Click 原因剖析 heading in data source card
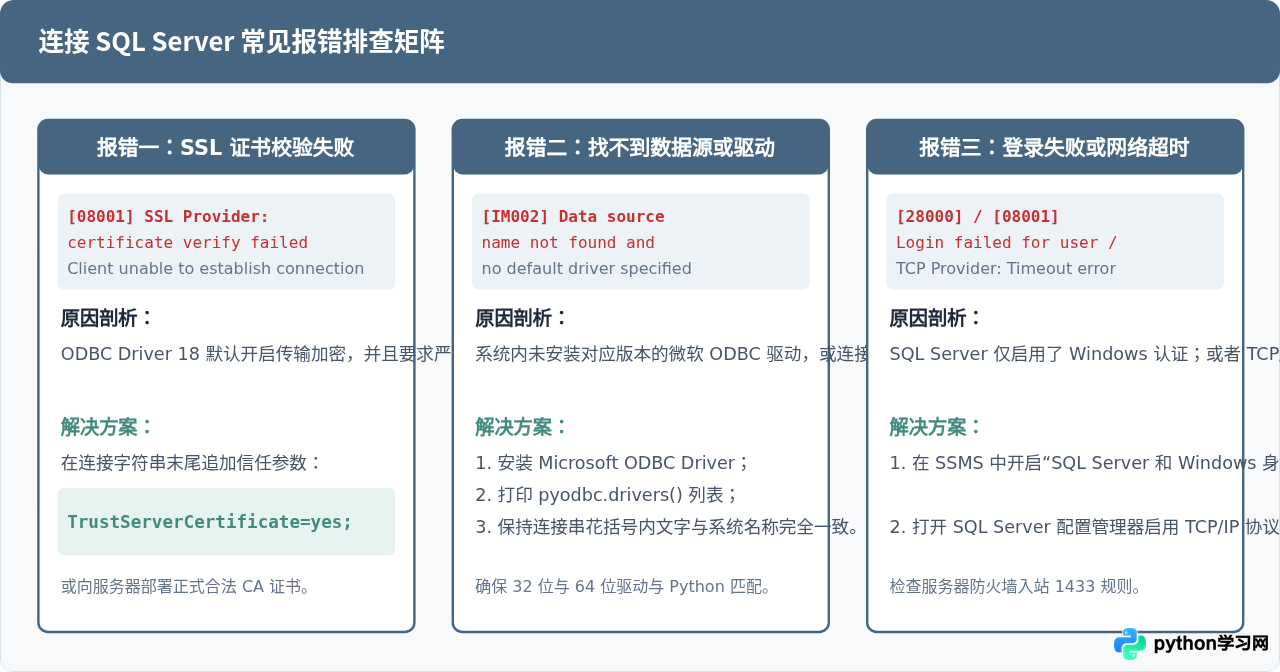 521,318
